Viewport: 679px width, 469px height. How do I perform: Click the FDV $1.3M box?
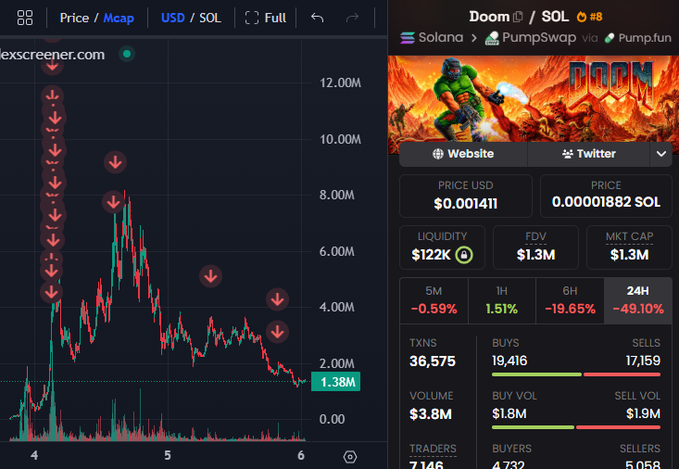point(536,247)
